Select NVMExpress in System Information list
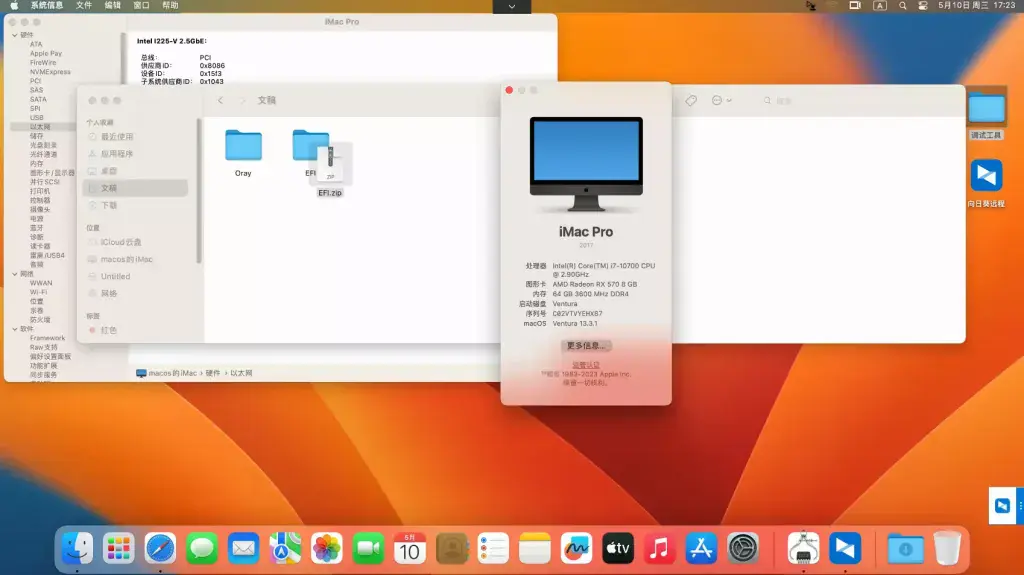The height and width of the screenshot is (575, 1024). [x=50, y=72]
